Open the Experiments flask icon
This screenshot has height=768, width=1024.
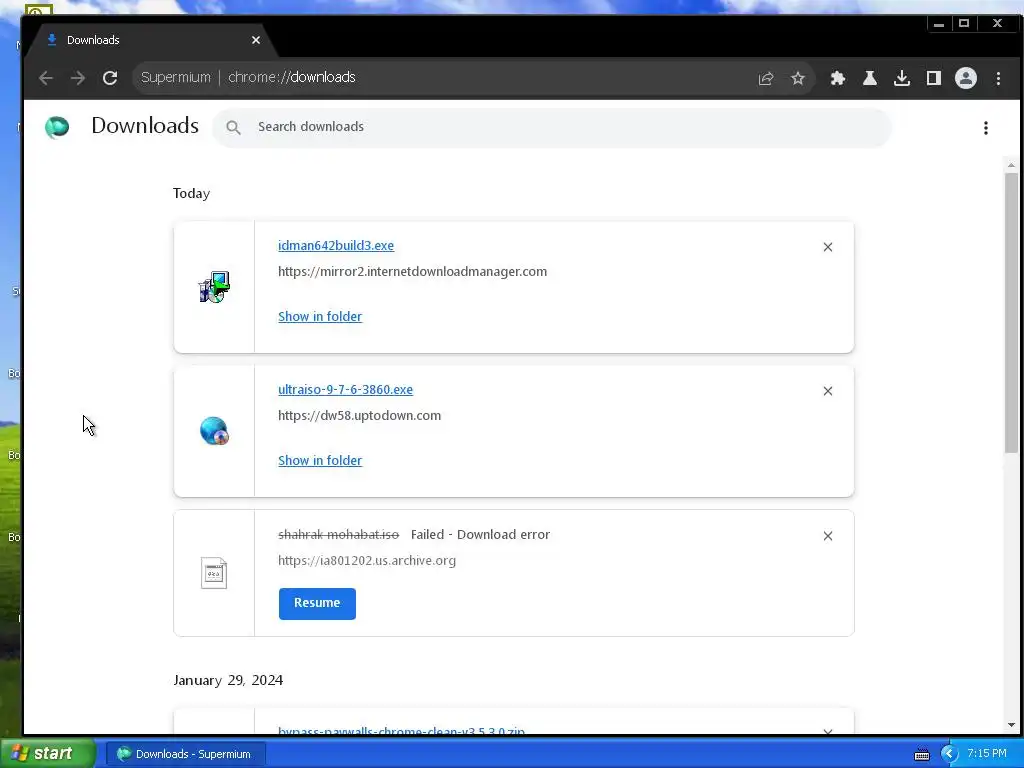tap(869, 78)
